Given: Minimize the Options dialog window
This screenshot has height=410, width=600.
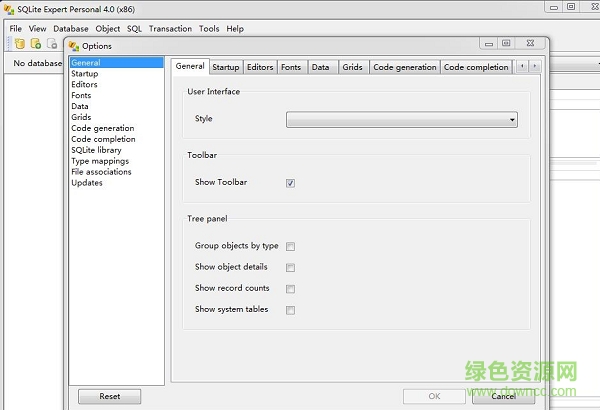Looking at the screenshot, I should (489, 43).
